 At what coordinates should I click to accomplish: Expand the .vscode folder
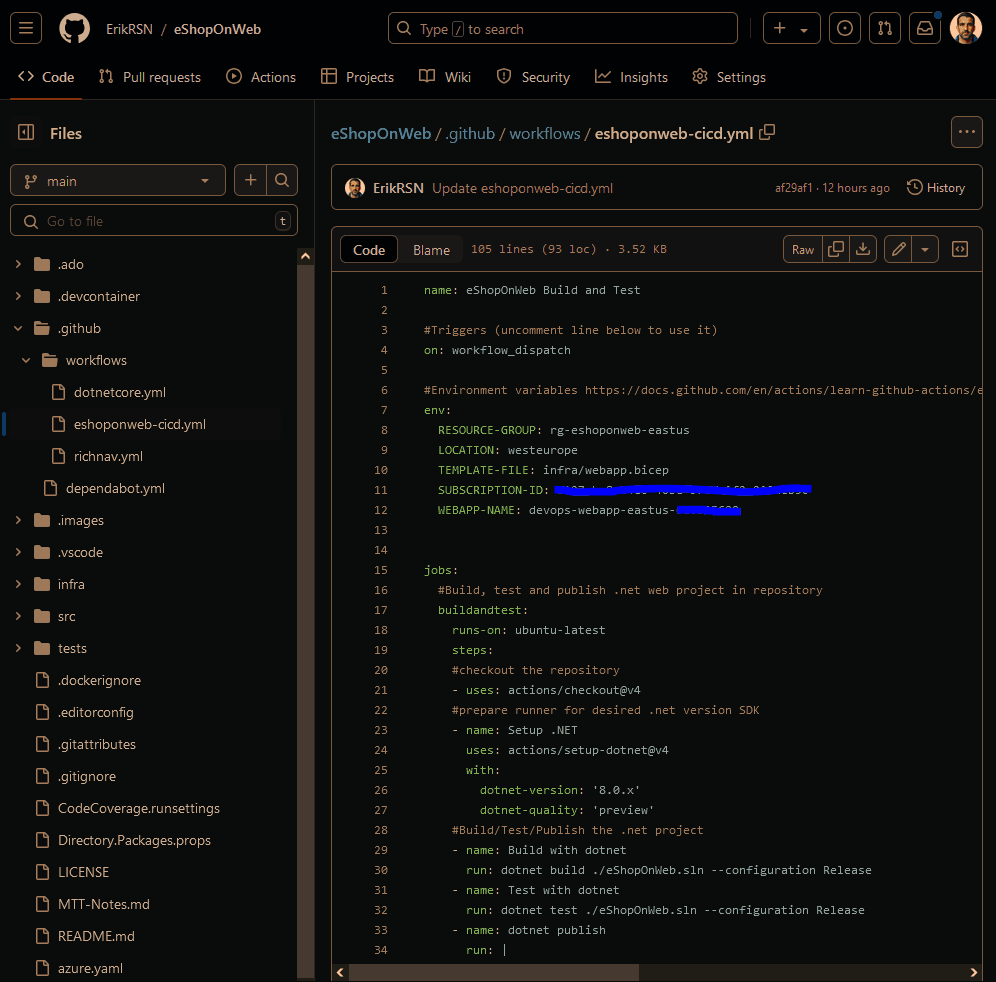pyautogui.click(x=18, y=552)
